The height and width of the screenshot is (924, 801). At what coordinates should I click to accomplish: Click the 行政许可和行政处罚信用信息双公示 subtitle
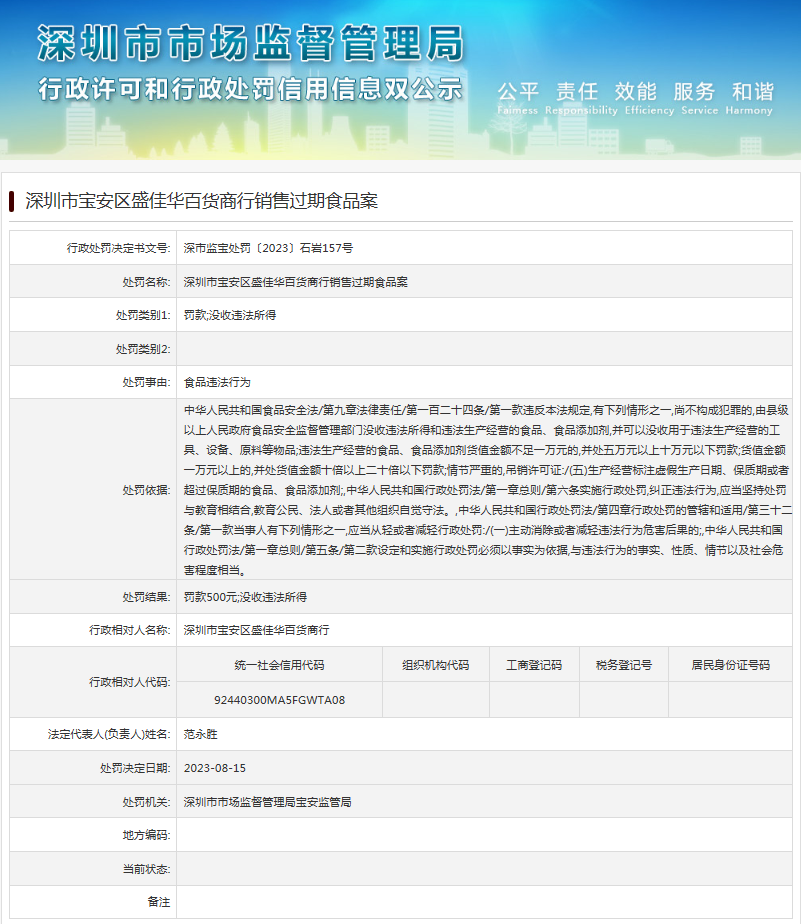tap(249, 88)
